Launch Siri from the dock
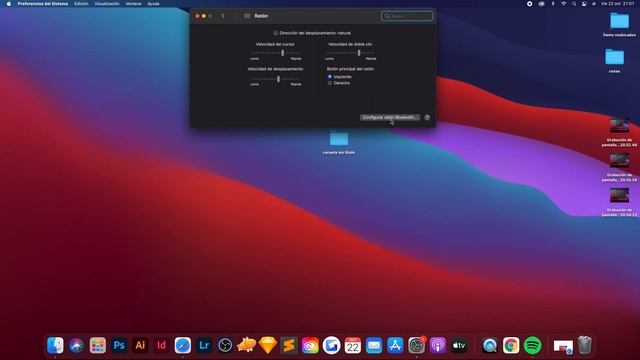 pos(76,346)
